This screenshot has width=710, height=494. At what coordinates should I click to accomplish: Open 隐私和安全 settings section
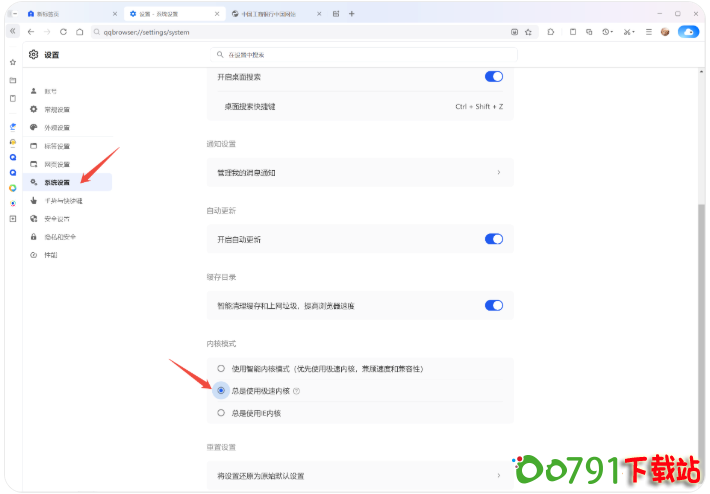(60, 237)
